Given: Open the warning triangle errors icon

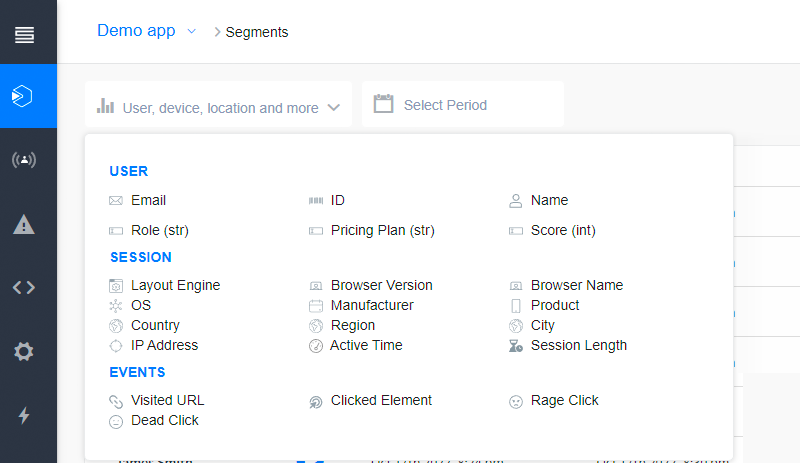Looking at the screenshot, I should pyautogui.click(x=24, y=224).
